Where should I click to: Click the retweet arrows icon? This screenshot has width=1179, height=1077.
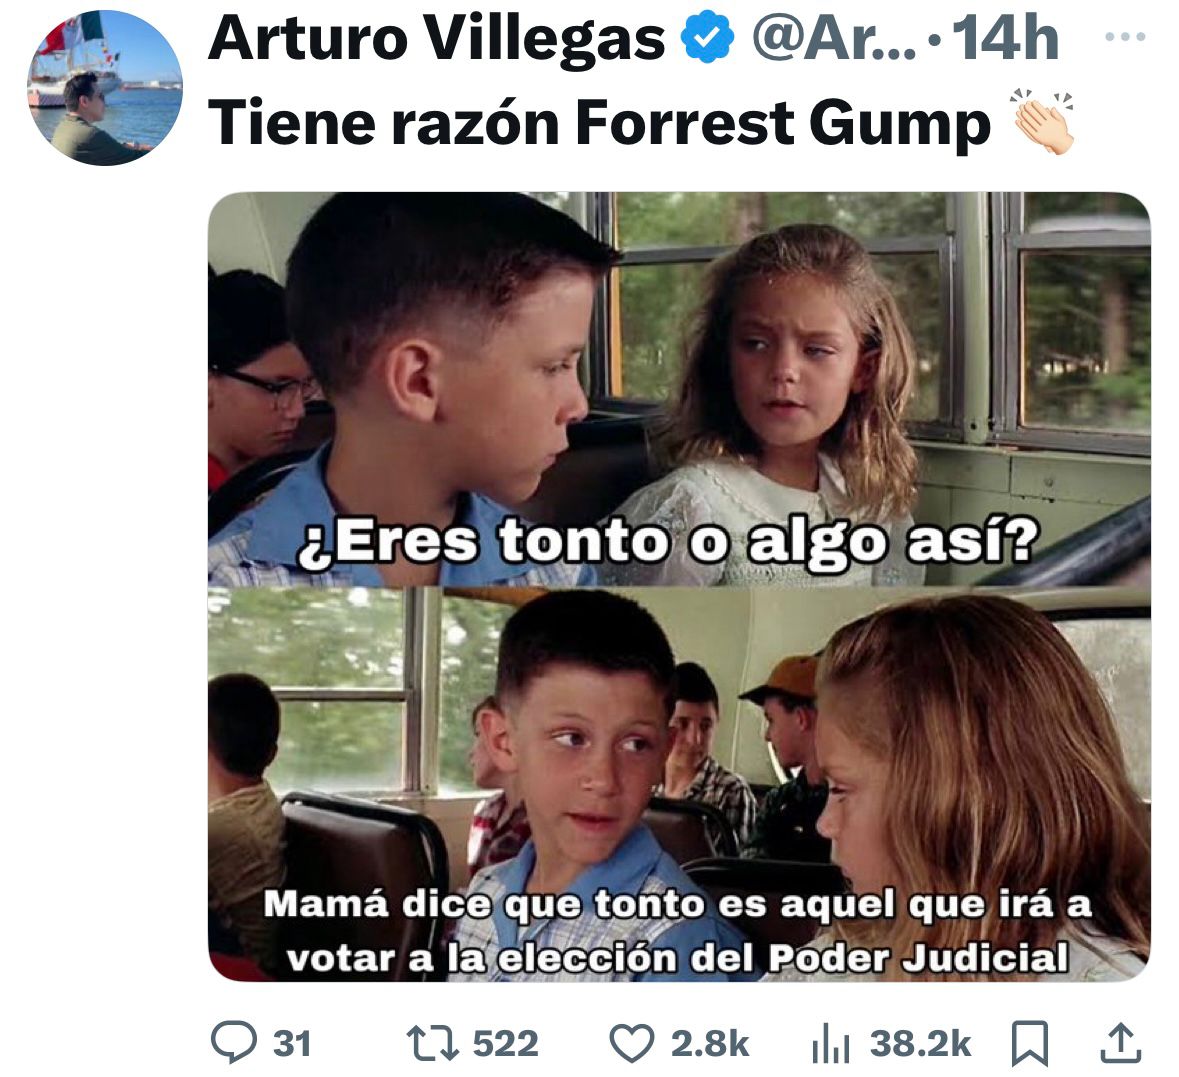point(433,1043)
